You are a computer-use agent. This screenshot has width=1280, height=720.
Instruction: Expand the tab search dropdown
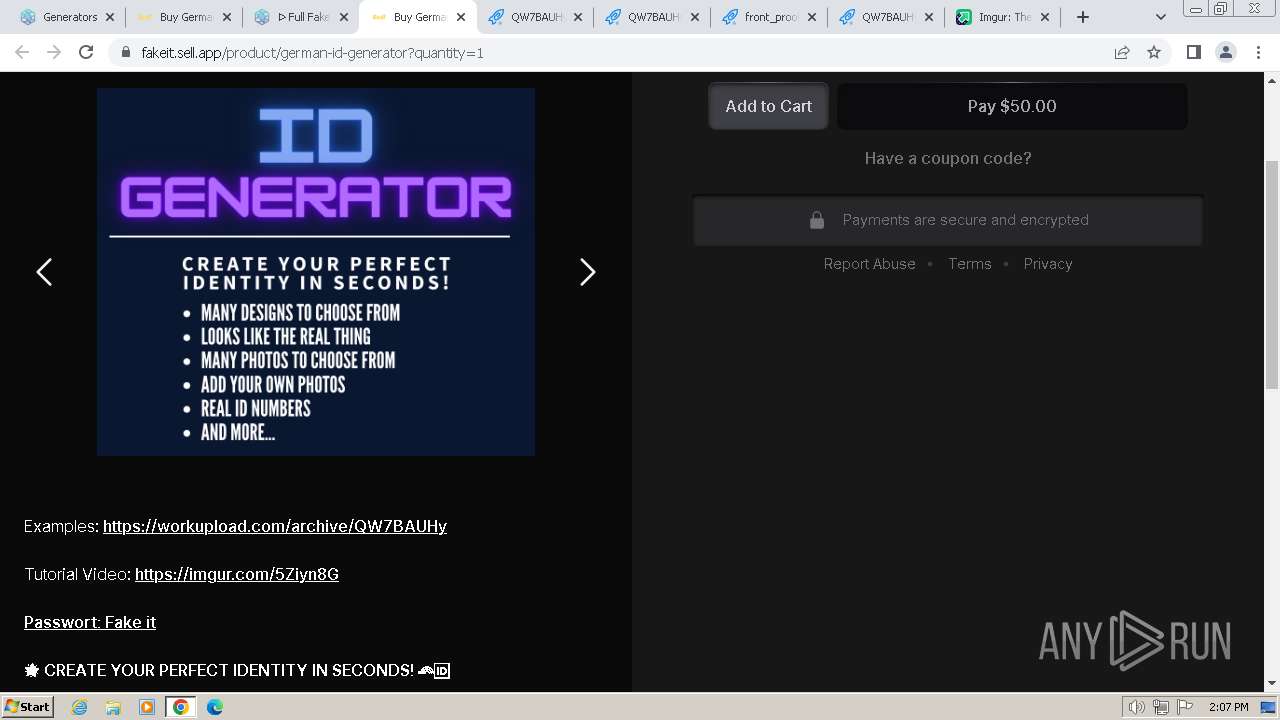pyautogui.click(x=1160, y=17)
